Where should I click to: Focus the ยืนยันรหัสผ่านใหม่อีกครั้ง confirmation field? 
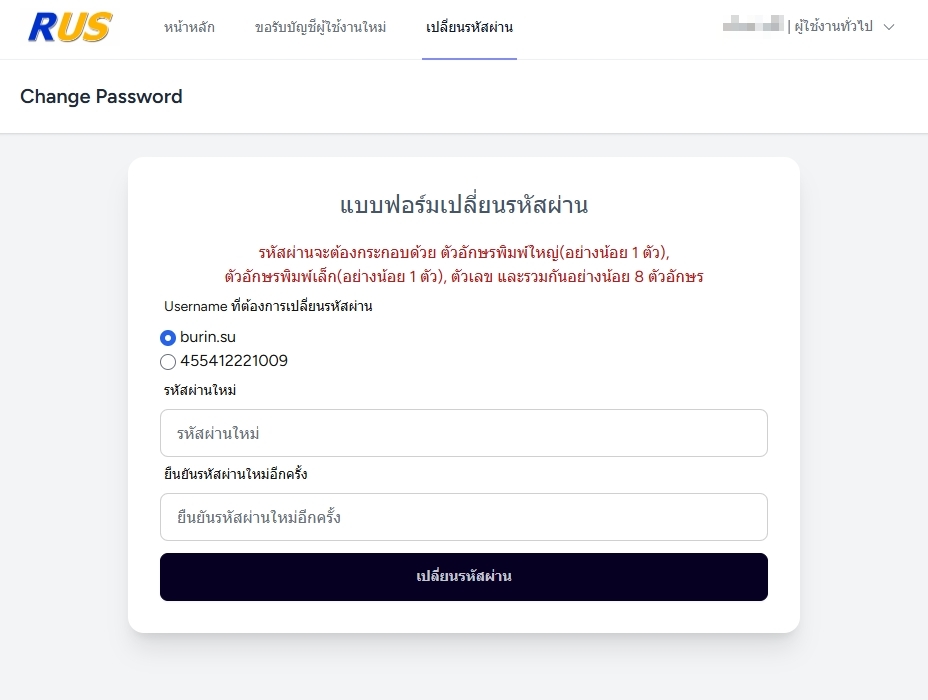click(x=463, y=517)
